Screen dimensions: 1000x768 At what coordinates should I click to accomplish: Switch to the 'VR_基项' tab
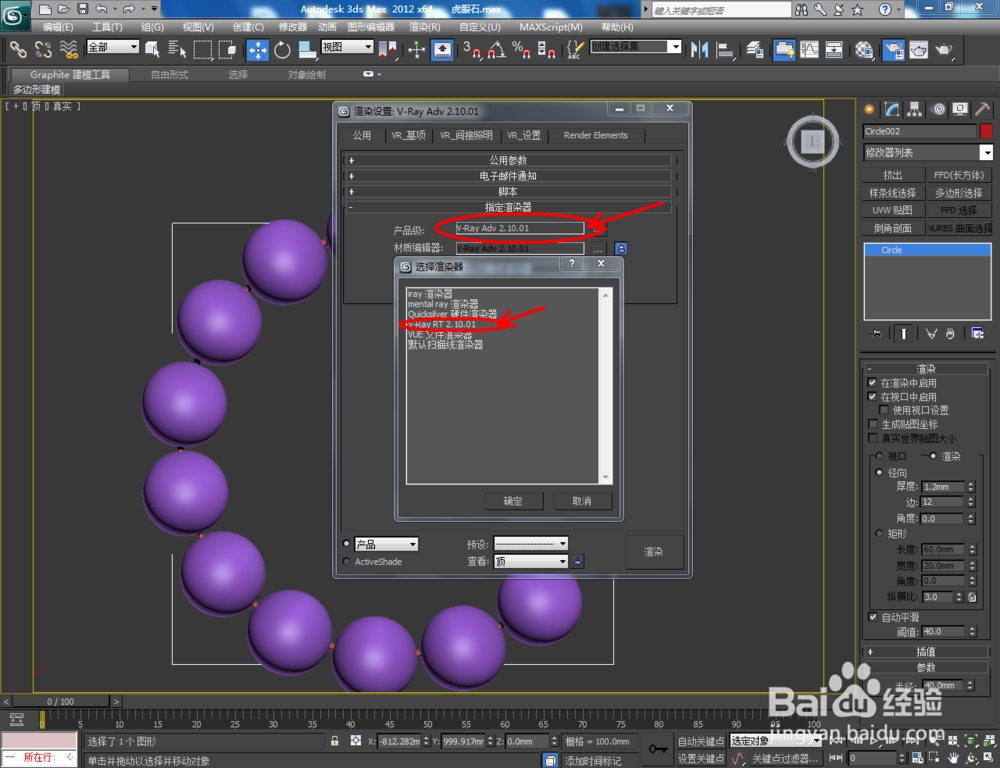click(409, 135)
